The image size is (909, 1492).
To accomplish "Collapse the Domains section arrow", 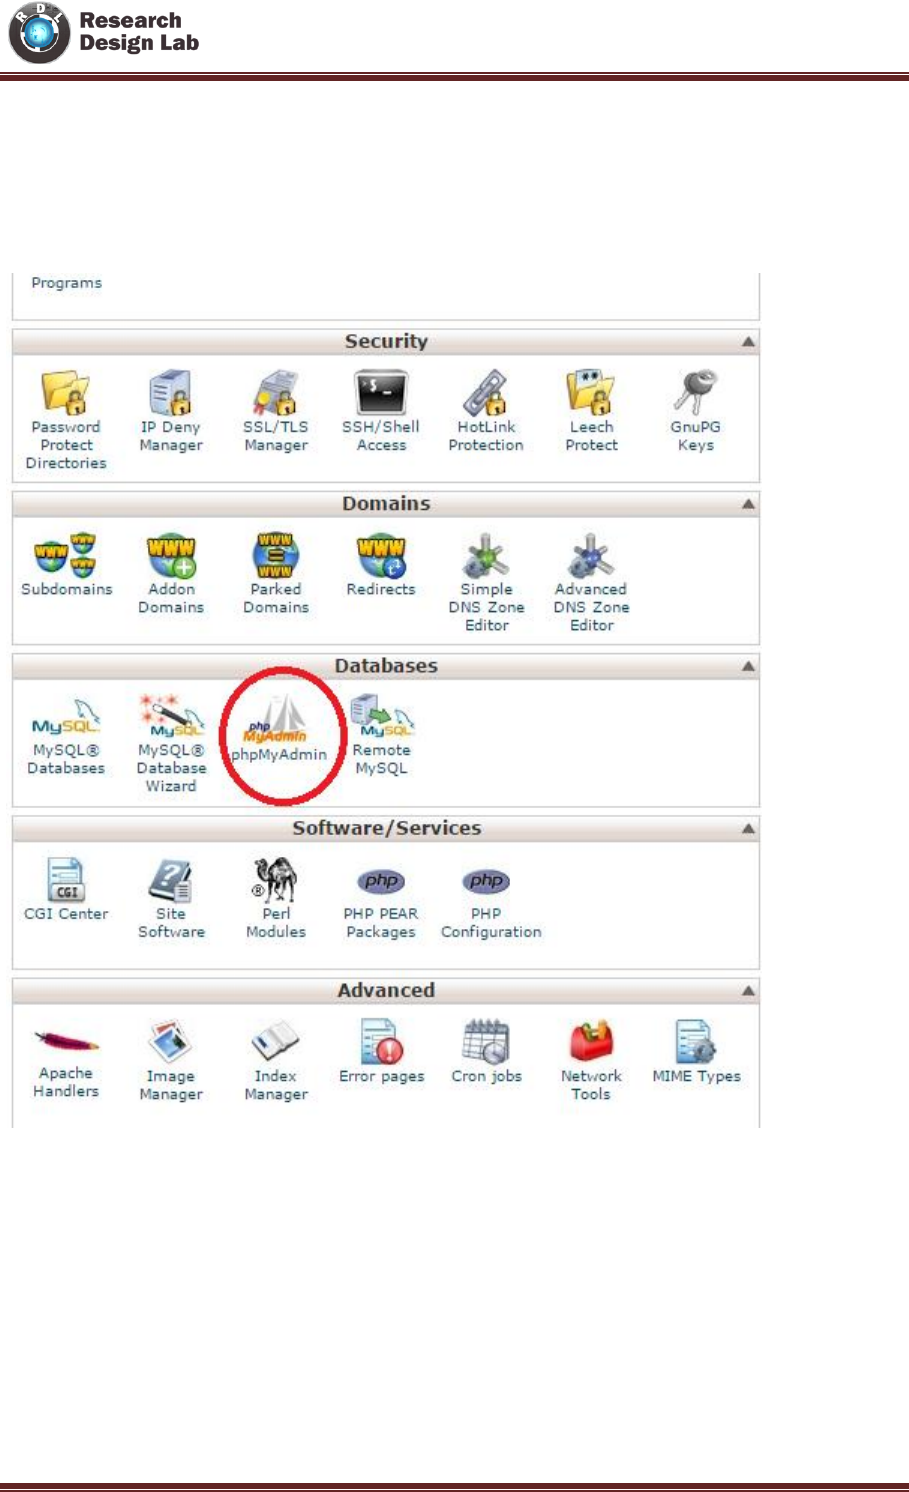I will (748, 504).
